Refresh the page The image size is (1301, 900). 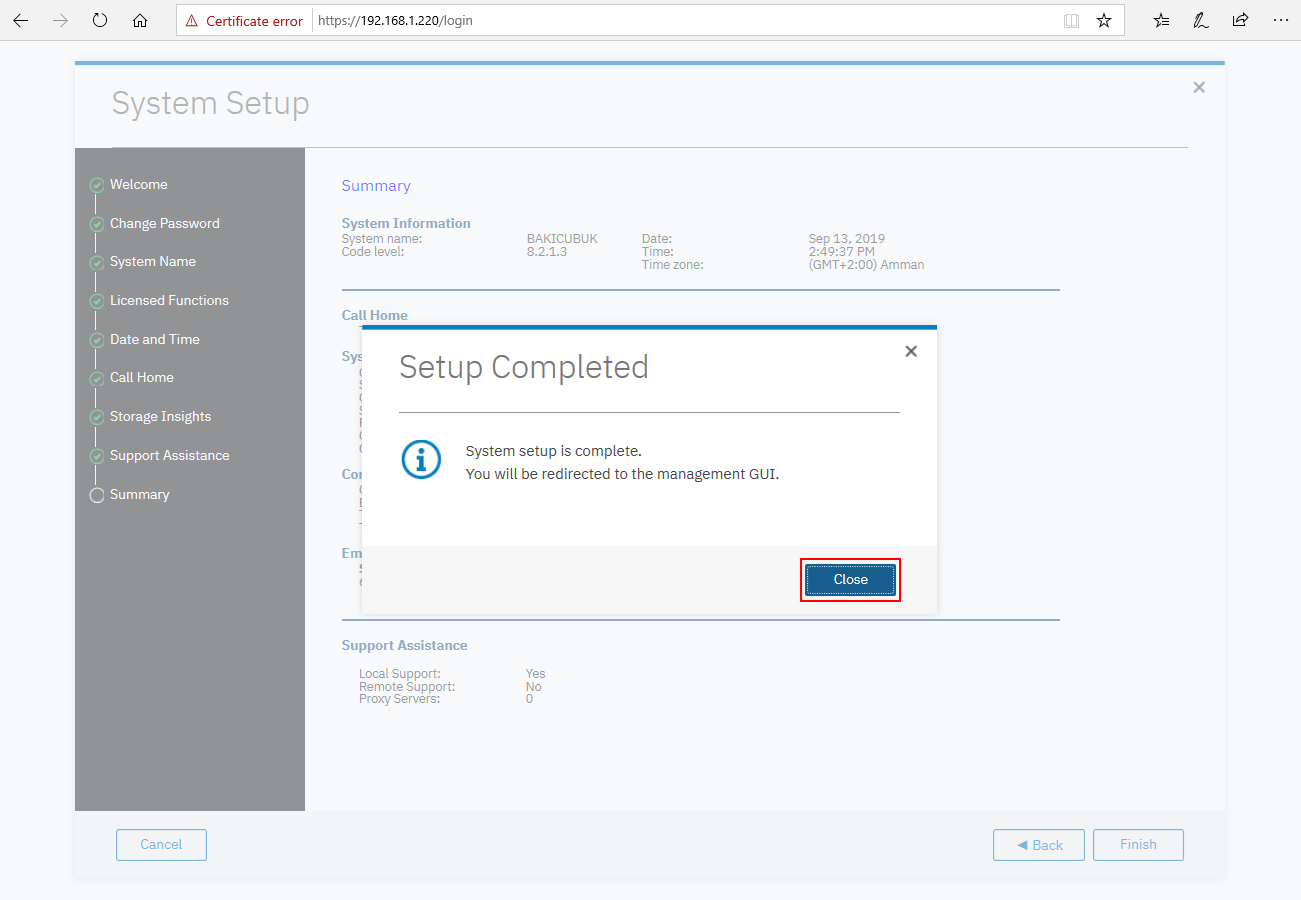(x=100, y=20)
